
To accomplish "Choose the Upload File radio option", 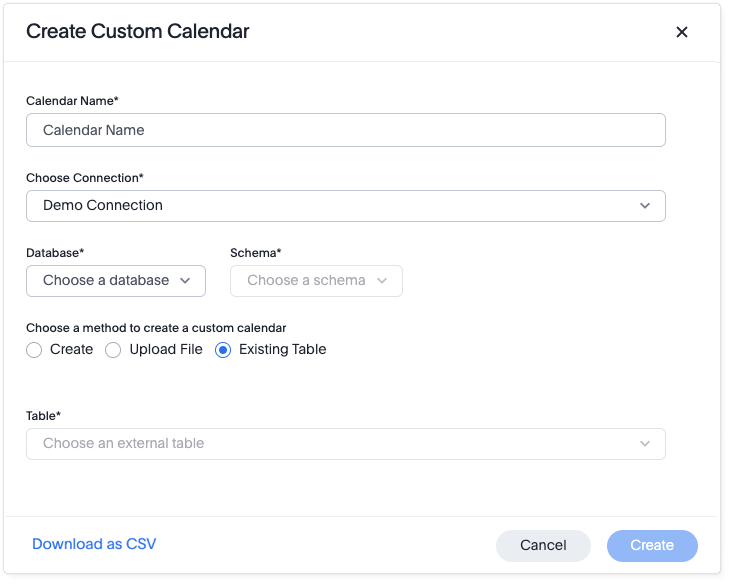I will click(113, 350).
